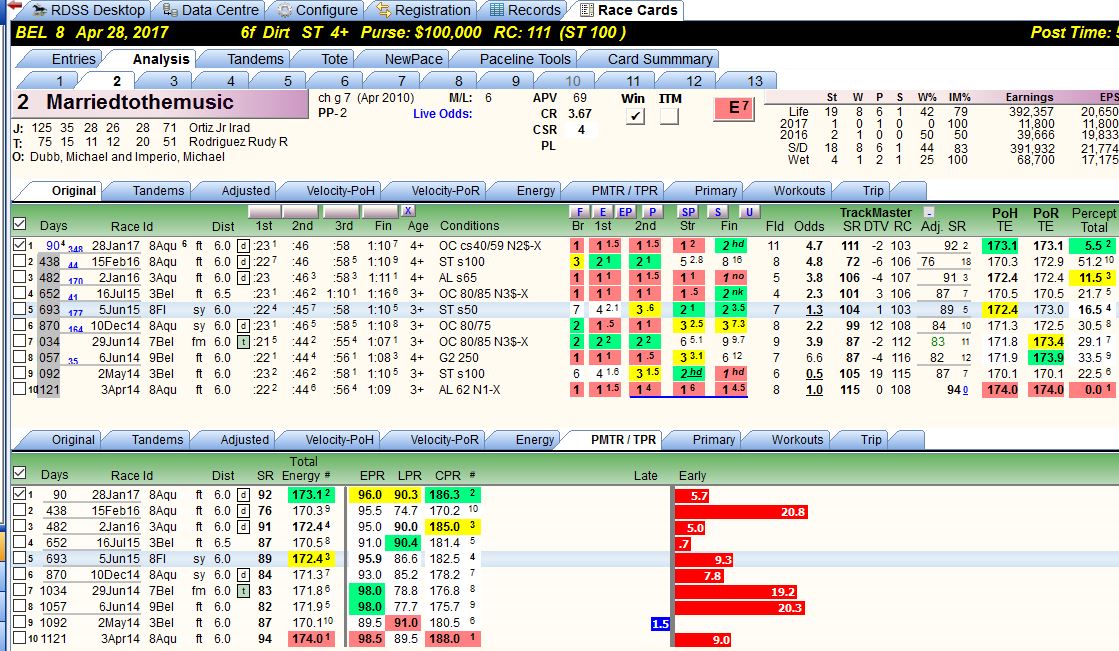1119x651 pixels.
Task: Toggle select-all checkbox beside upper Days header
Action: (x=19, y=224)
